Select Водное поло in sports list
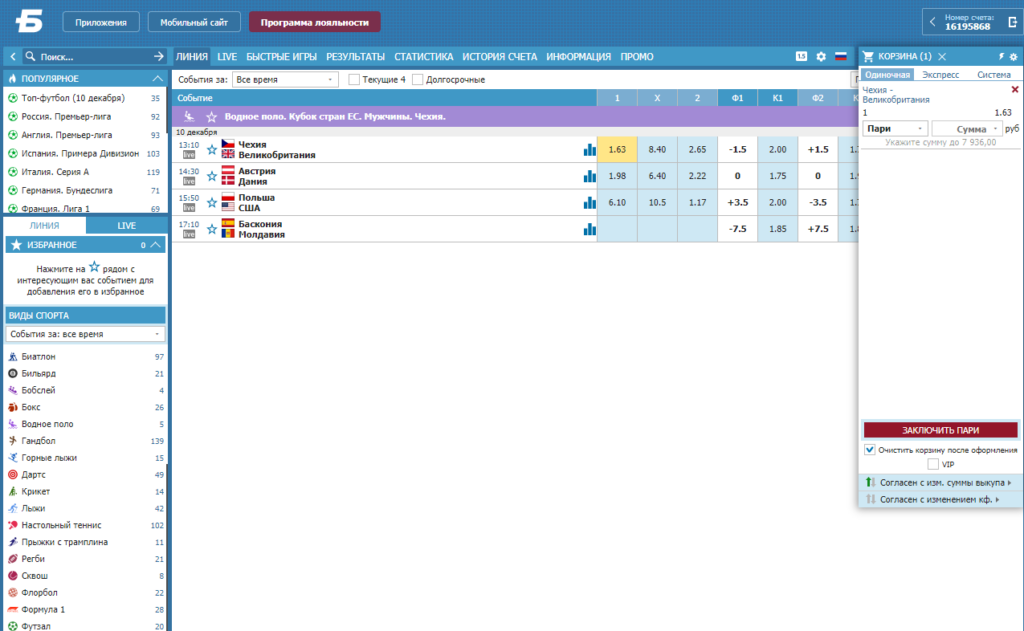 47,424
